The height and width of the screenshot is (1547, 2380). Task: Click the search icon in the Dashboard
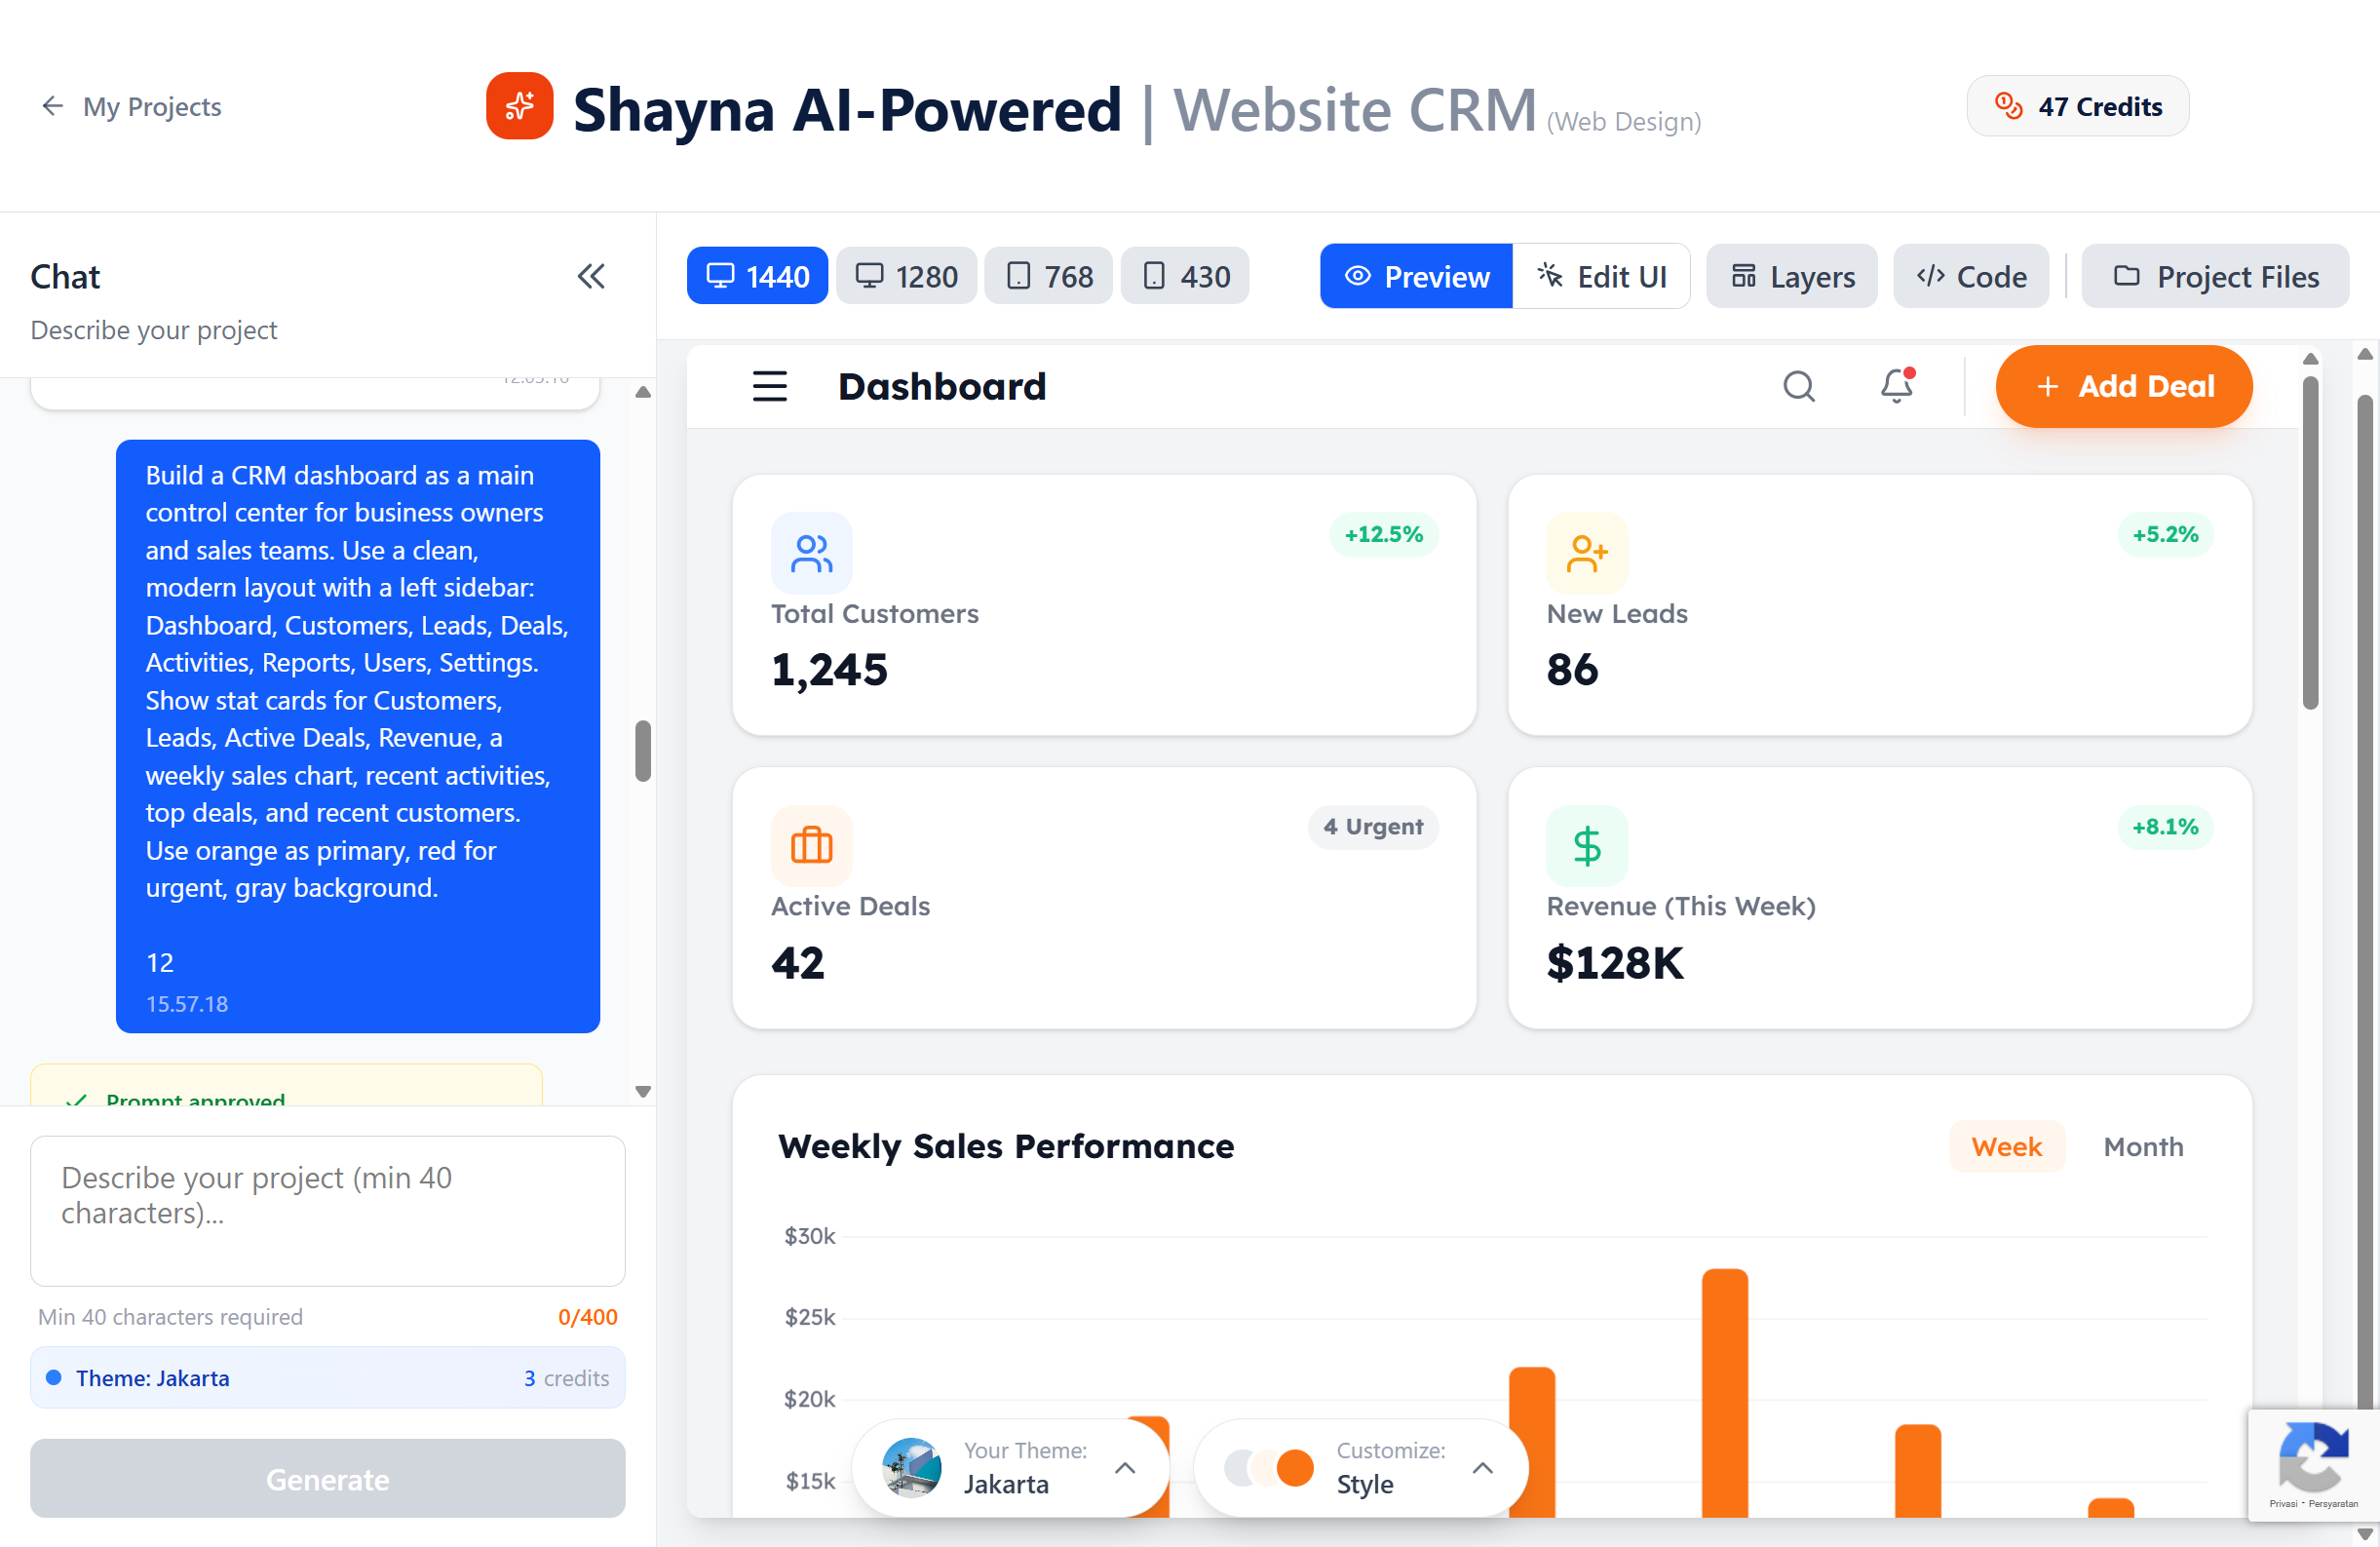pos(1799,386)
